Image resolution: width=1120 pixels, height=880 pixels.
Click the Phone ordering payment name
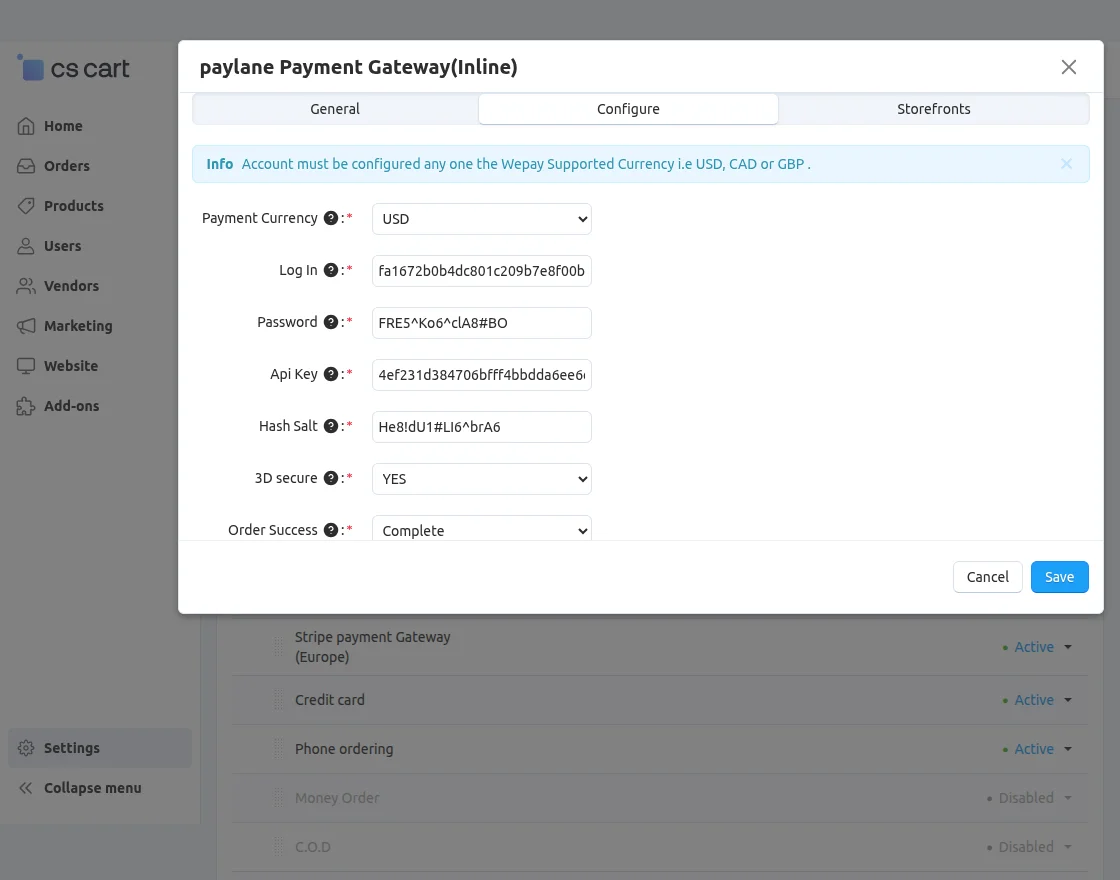click(344, 749)
